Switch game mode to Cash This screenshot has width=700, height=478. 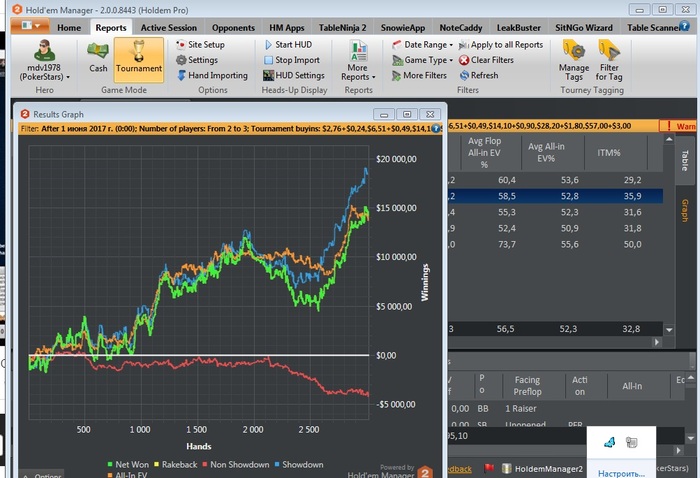click(98, 57)
